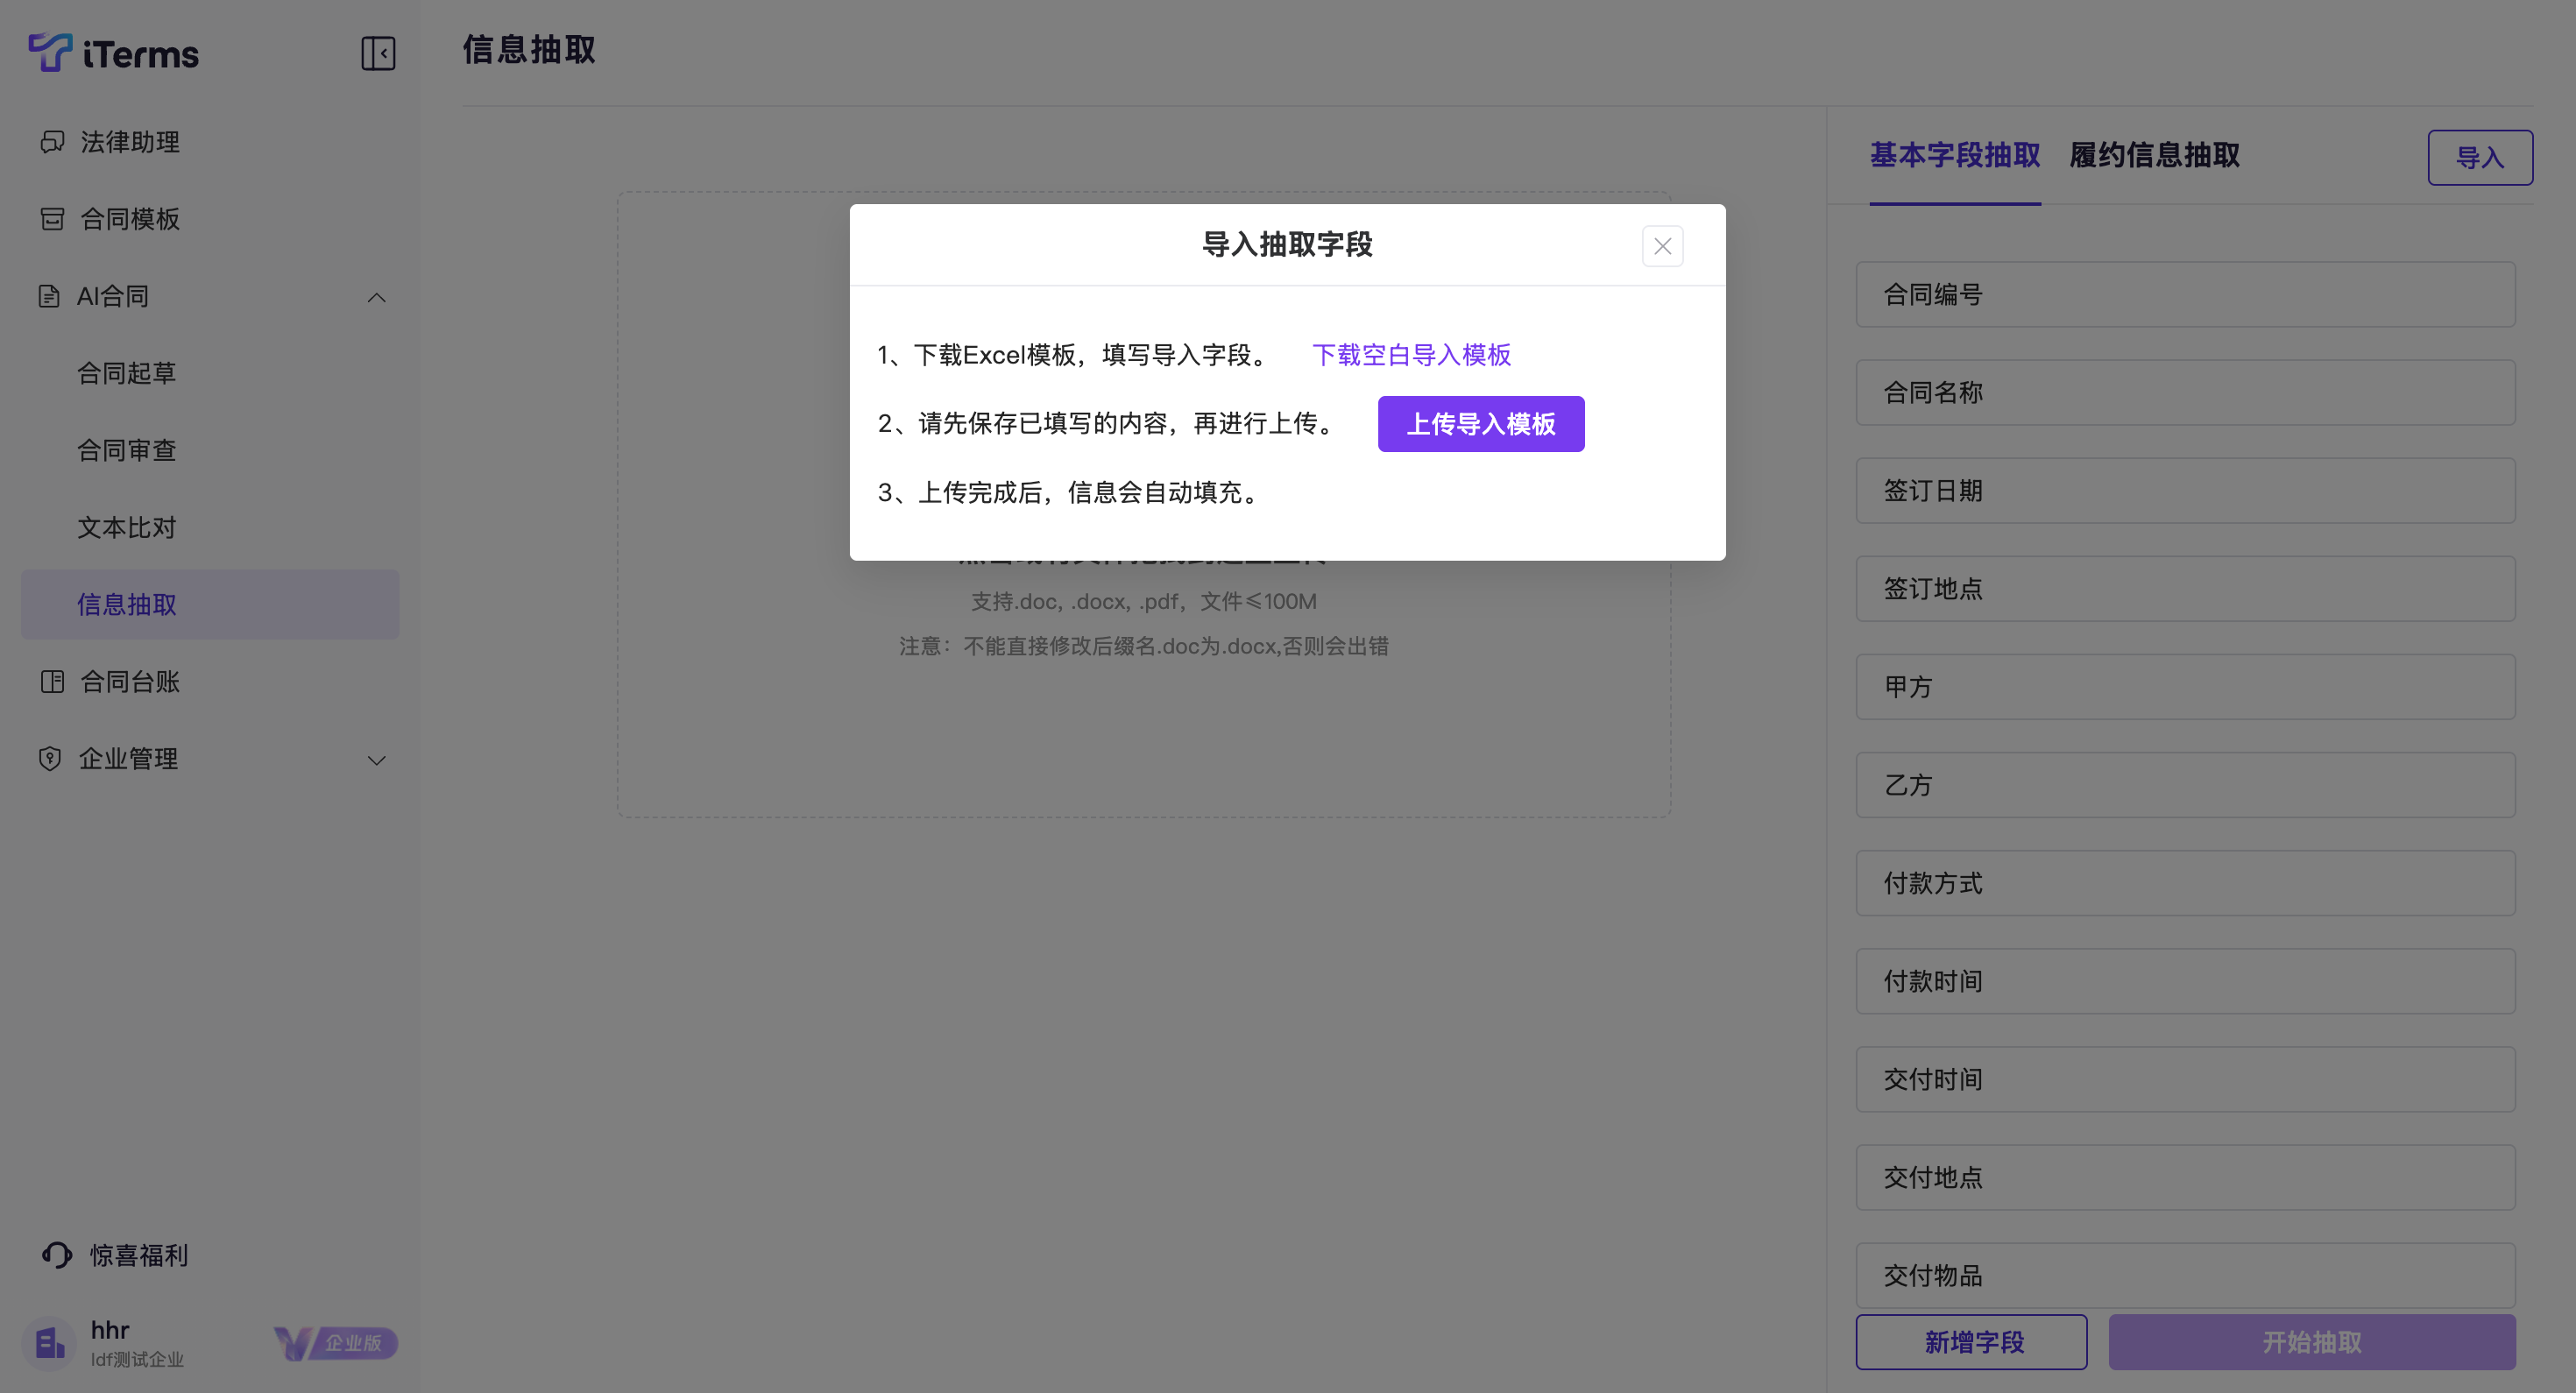
Task: Collapse the AI合同 menu group
Action: tap(376, 297)
